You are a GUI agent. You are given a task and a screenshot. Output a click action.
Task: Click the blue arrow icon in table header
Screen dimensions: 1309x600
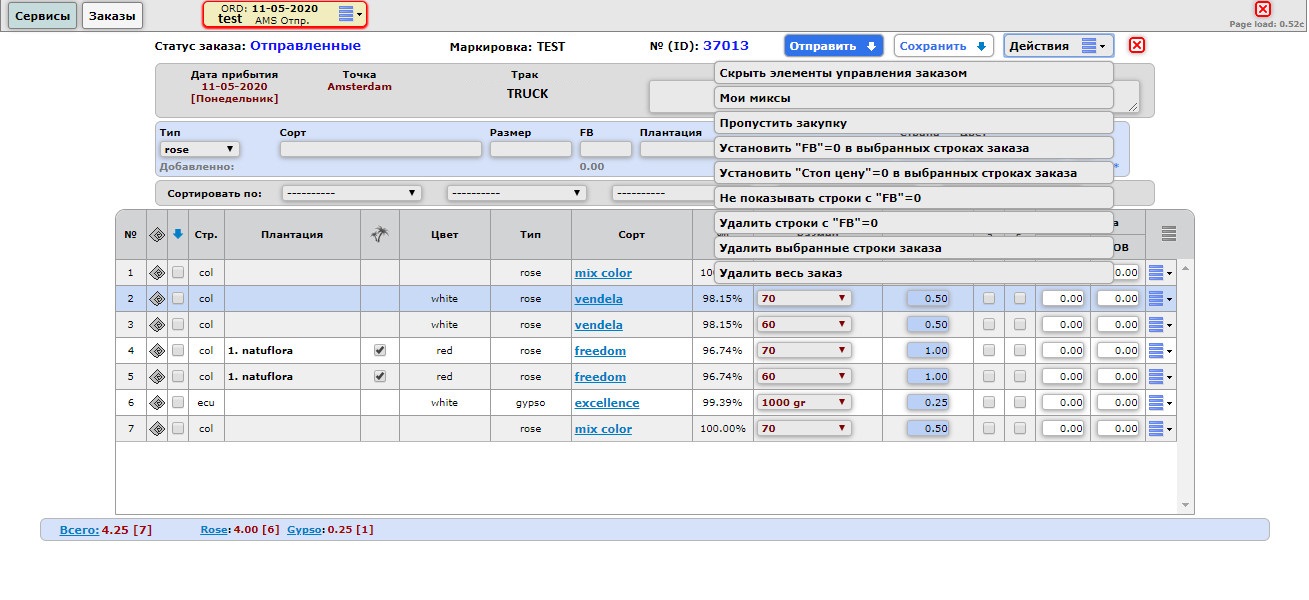178,235
